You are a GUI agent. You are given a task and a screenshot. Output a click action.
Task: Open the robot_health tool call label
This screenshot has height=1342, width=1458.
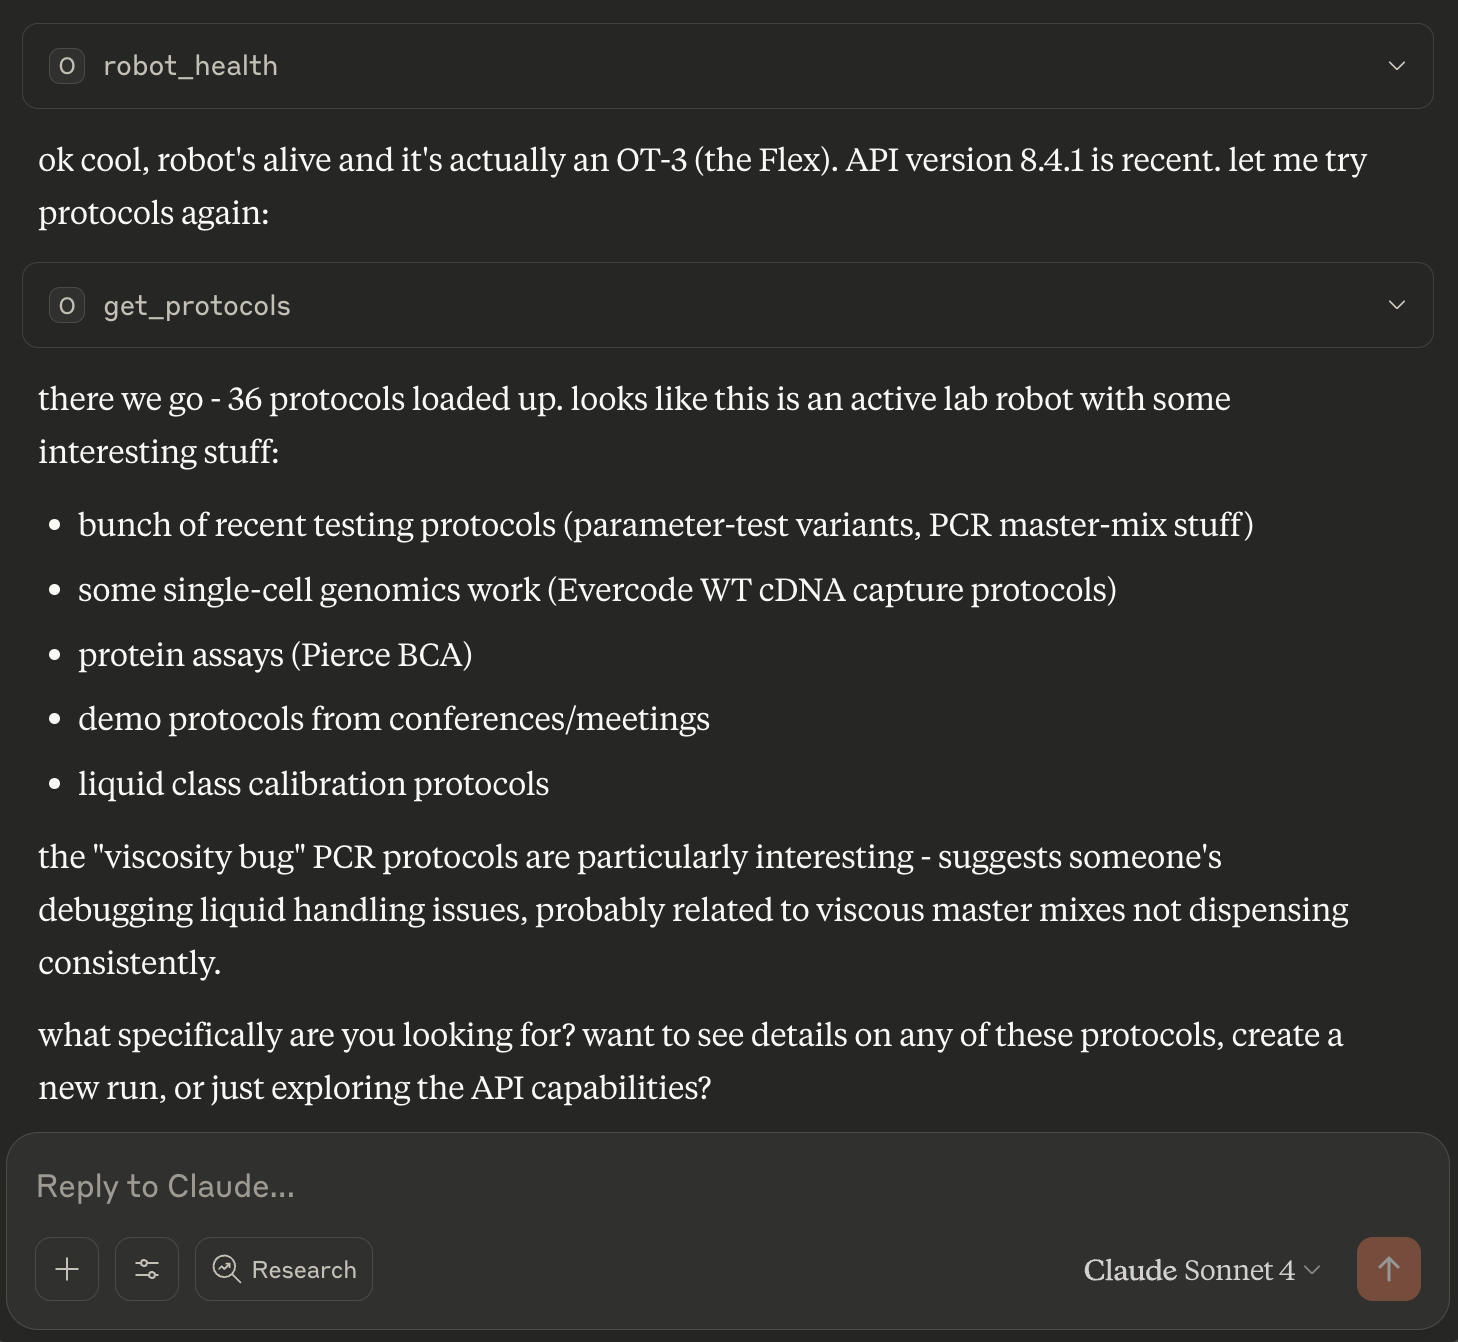tap(190, 66)
